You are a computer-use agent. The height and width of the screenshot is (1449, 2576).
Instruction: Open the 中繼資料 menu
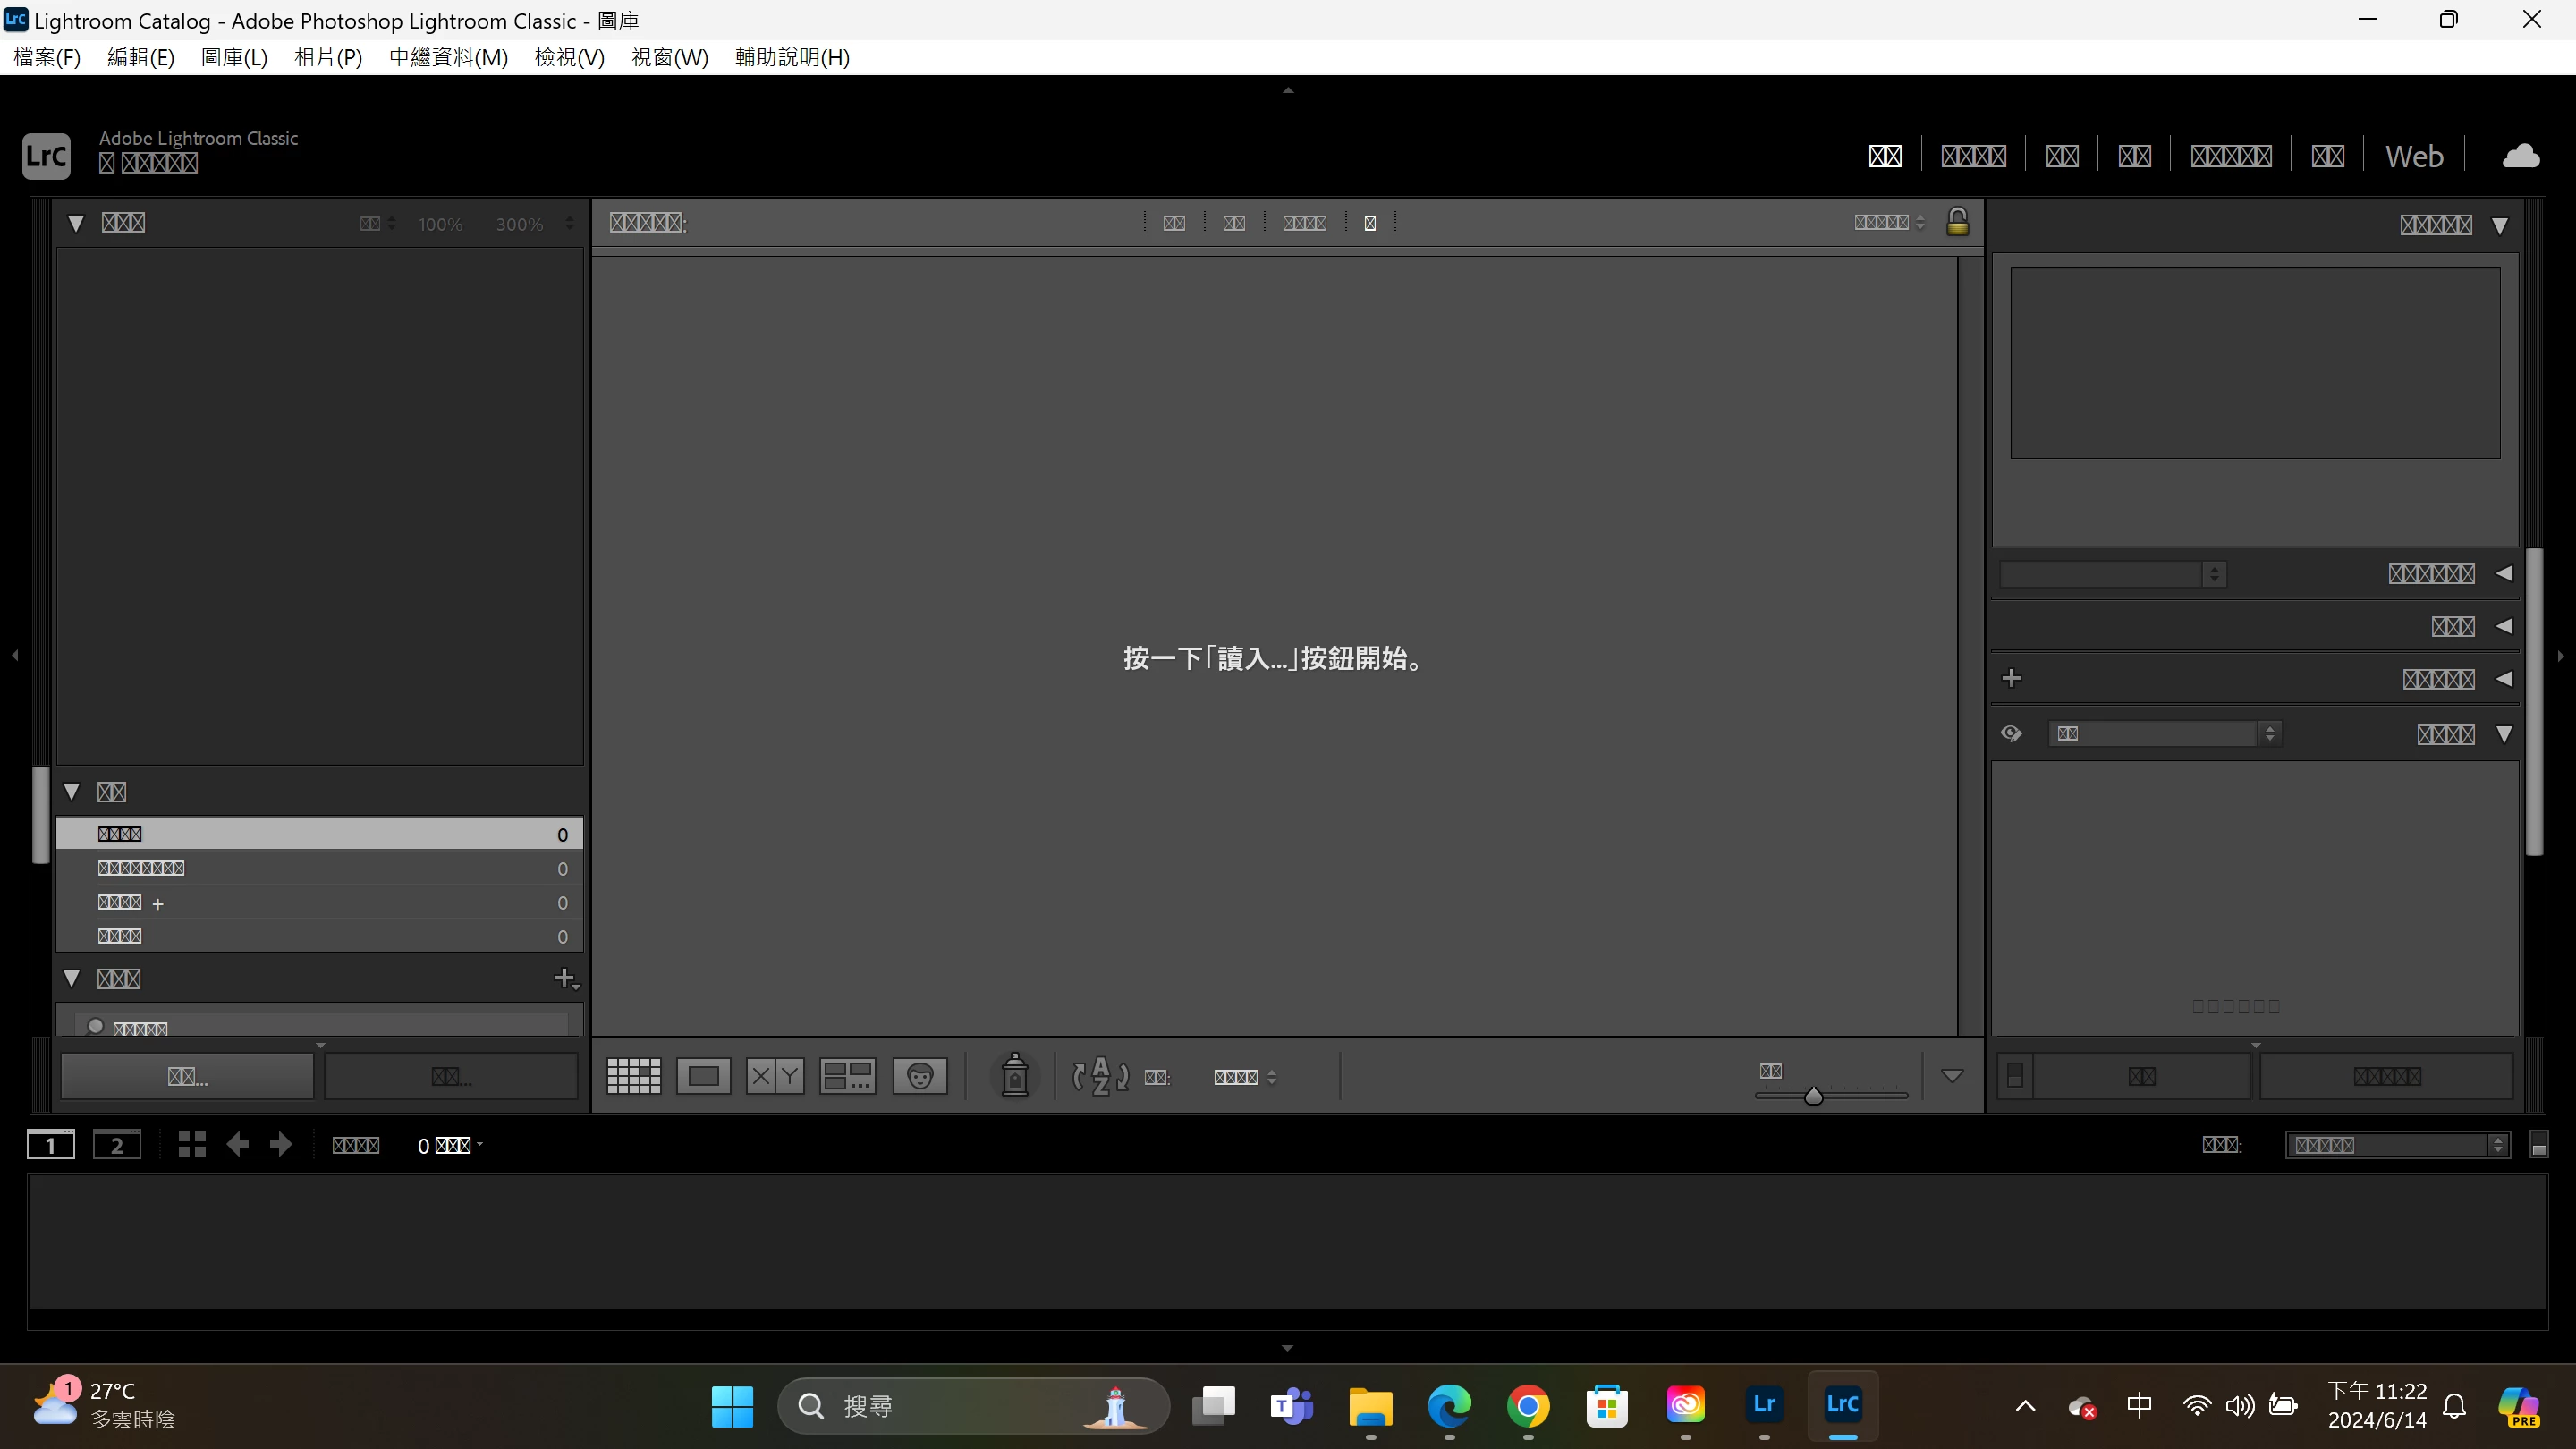click(x=448, y=57)
